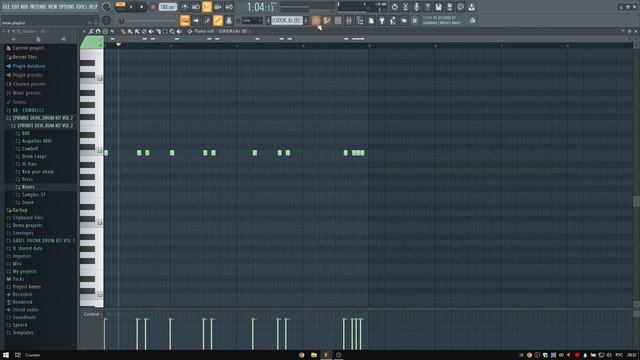Expand the 808 folder
640x360 pixels.
click(26, 133)
